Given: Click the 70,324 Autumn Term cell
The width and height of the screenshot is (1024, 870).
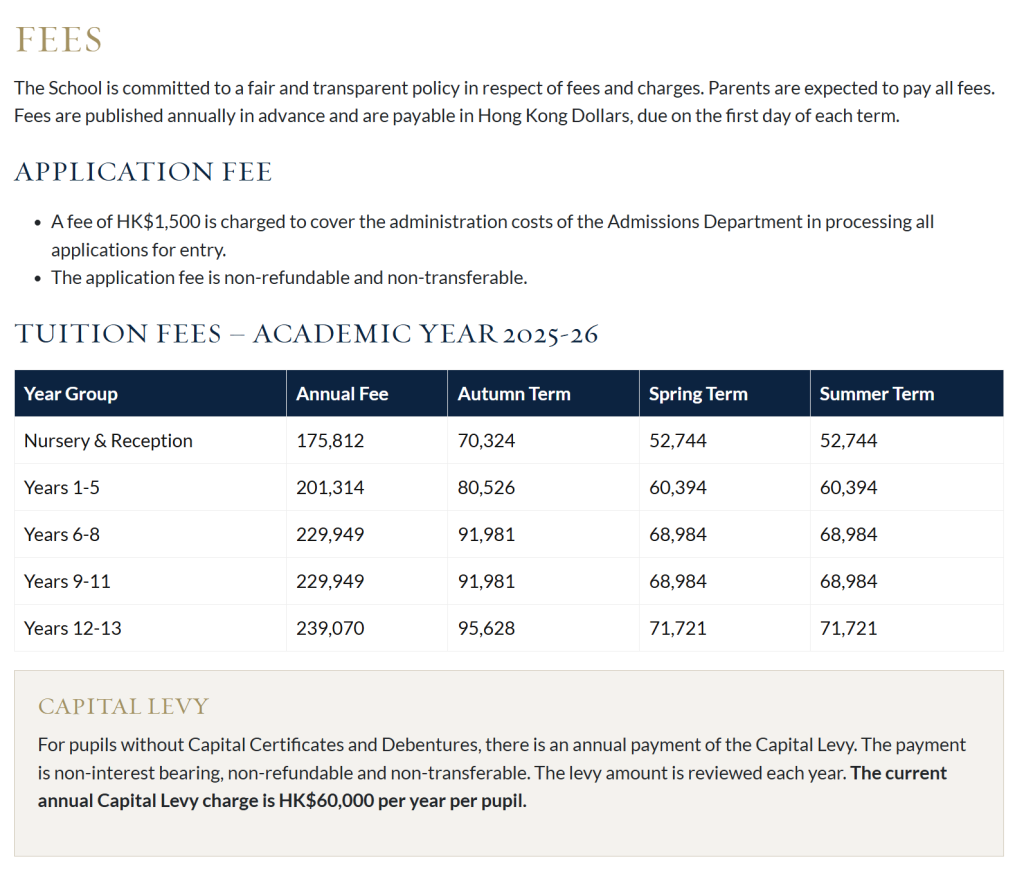Looking at the screenshot, I should coord(486,441).
